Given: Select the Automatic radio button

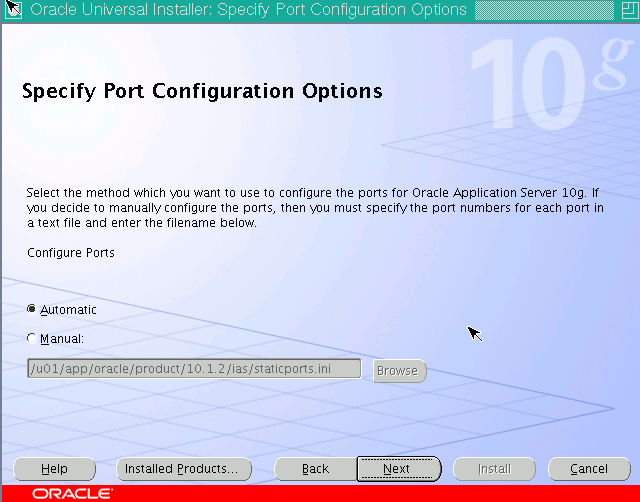Looking at the screenshot, I should click(x=31, y=309).
